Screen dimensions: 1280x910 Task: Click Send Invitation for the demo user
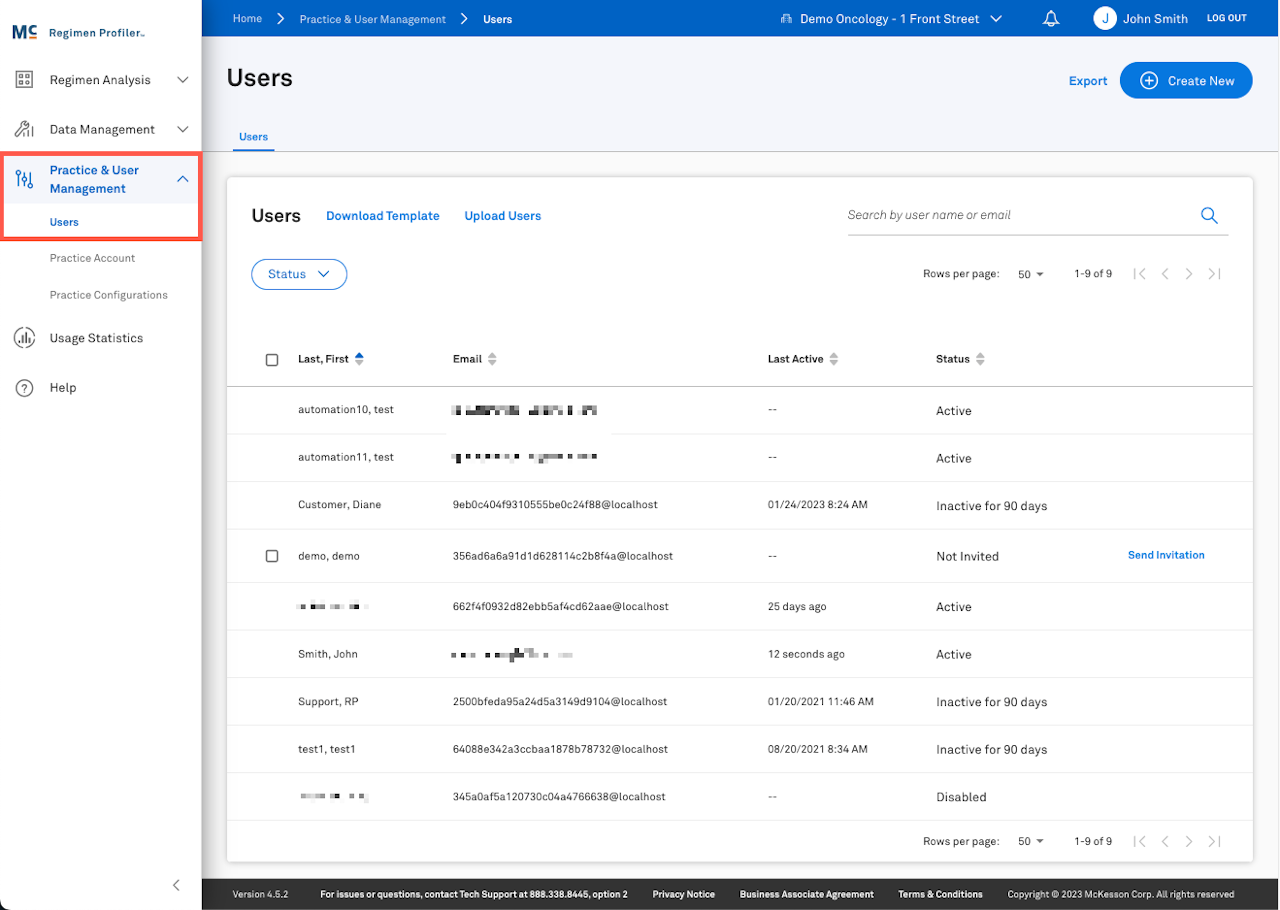[1166, 555]
